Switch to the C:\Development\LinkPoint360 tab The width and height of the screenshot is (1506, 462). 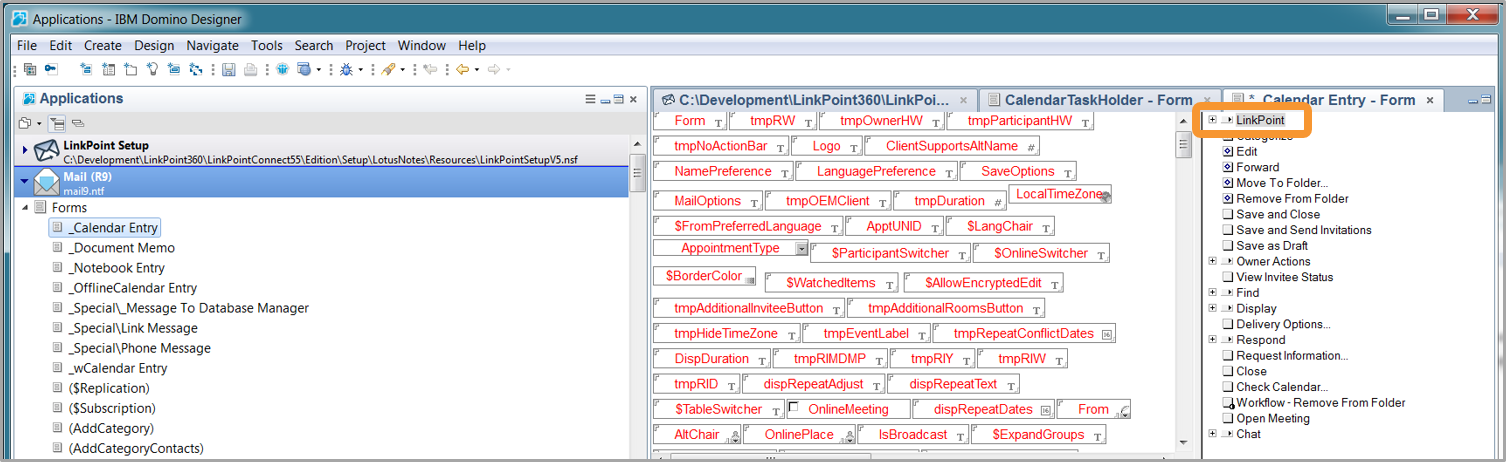[x=814, y=100]
